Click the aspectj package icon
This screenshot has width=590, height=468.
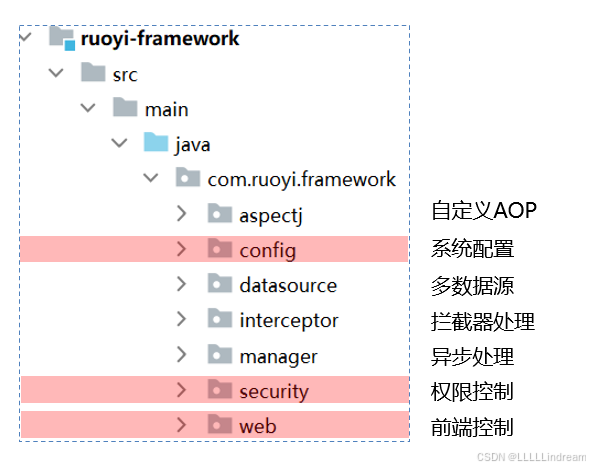219,213
